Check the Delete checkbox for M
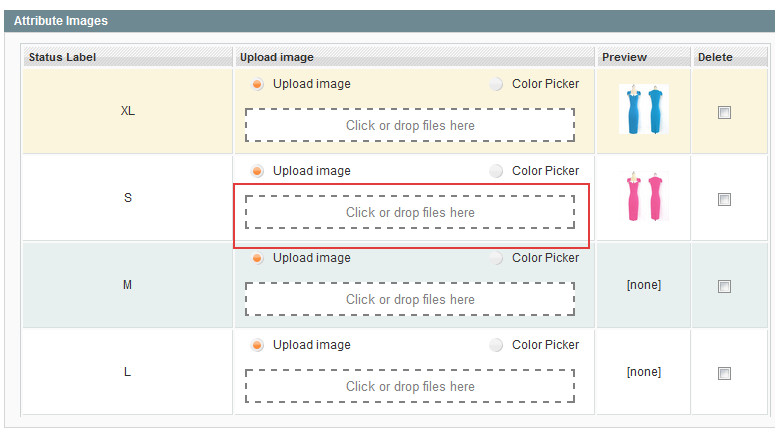 coord(724,286)
